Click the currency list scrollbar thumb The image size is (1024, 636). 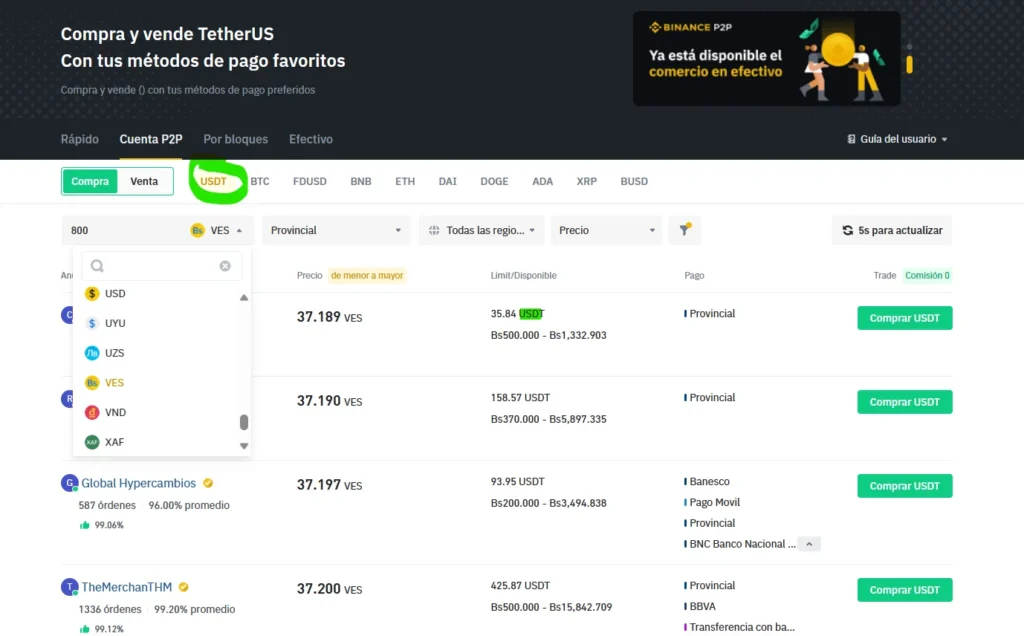pos(244,422)
